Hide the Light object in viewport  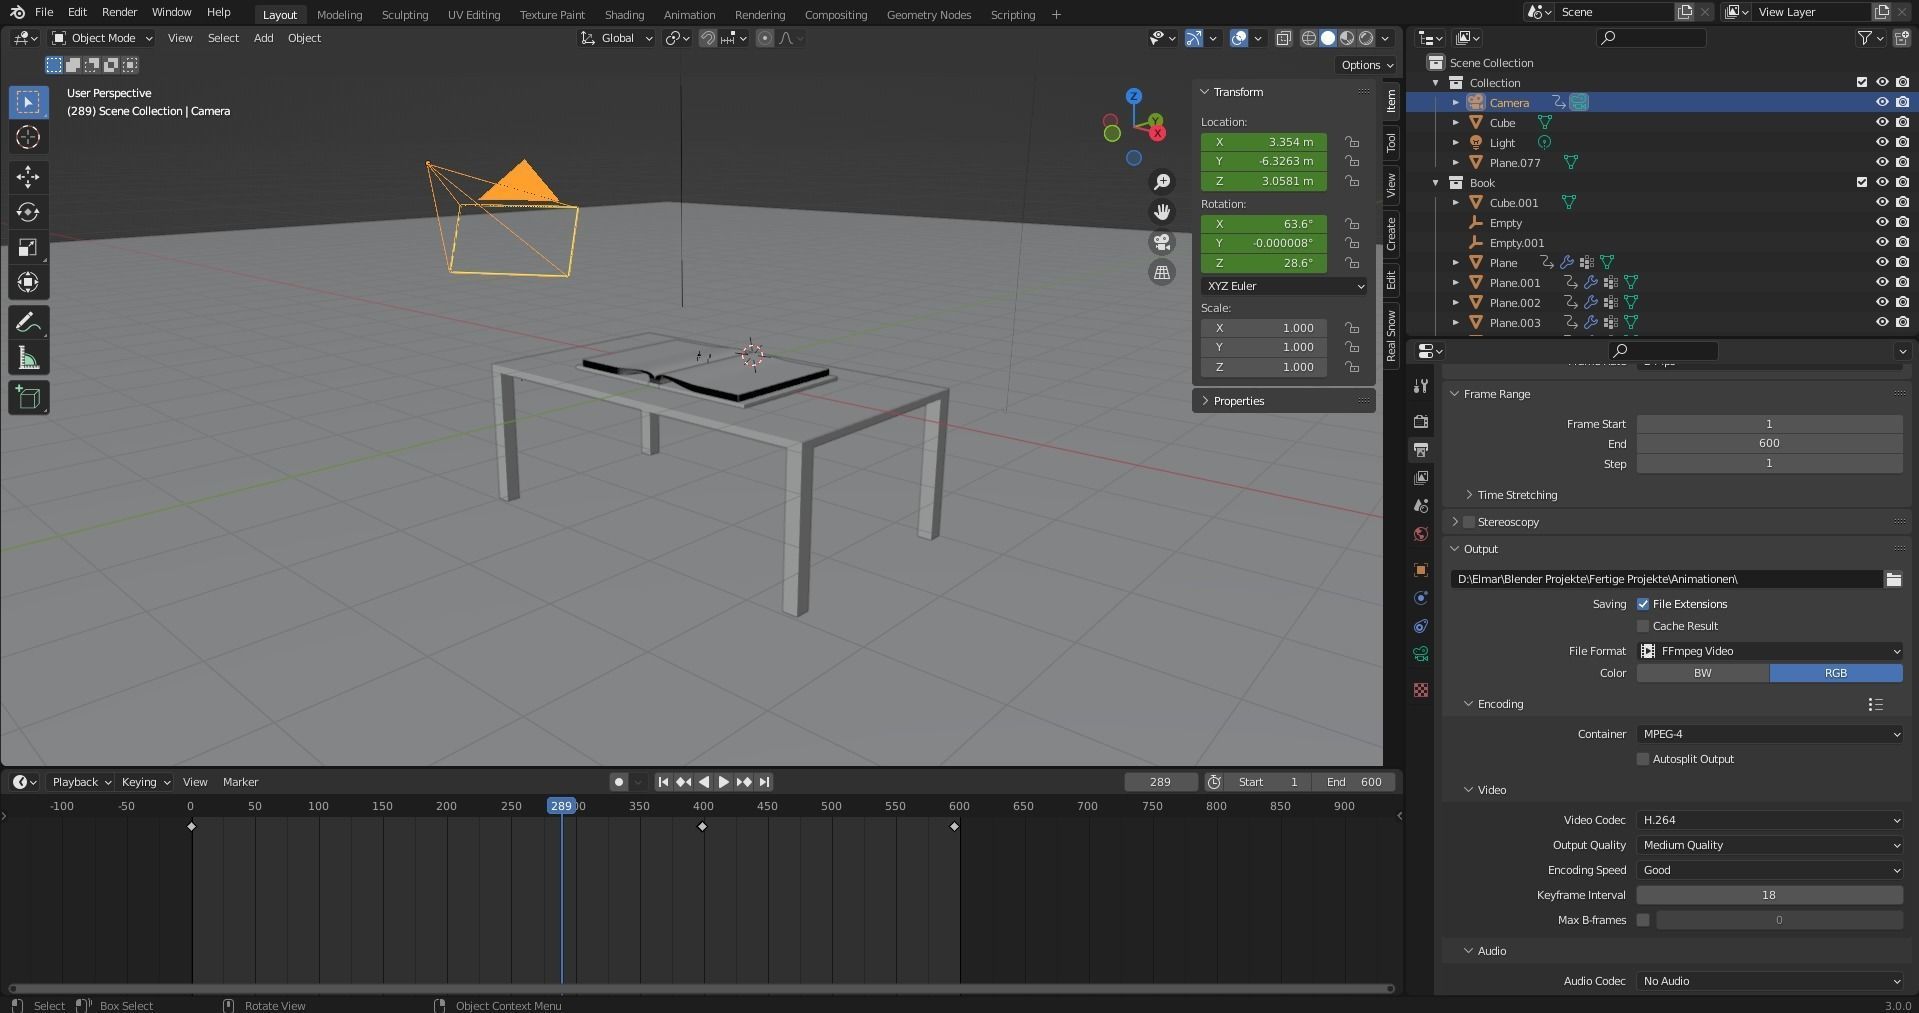(x=1881, y=142)
